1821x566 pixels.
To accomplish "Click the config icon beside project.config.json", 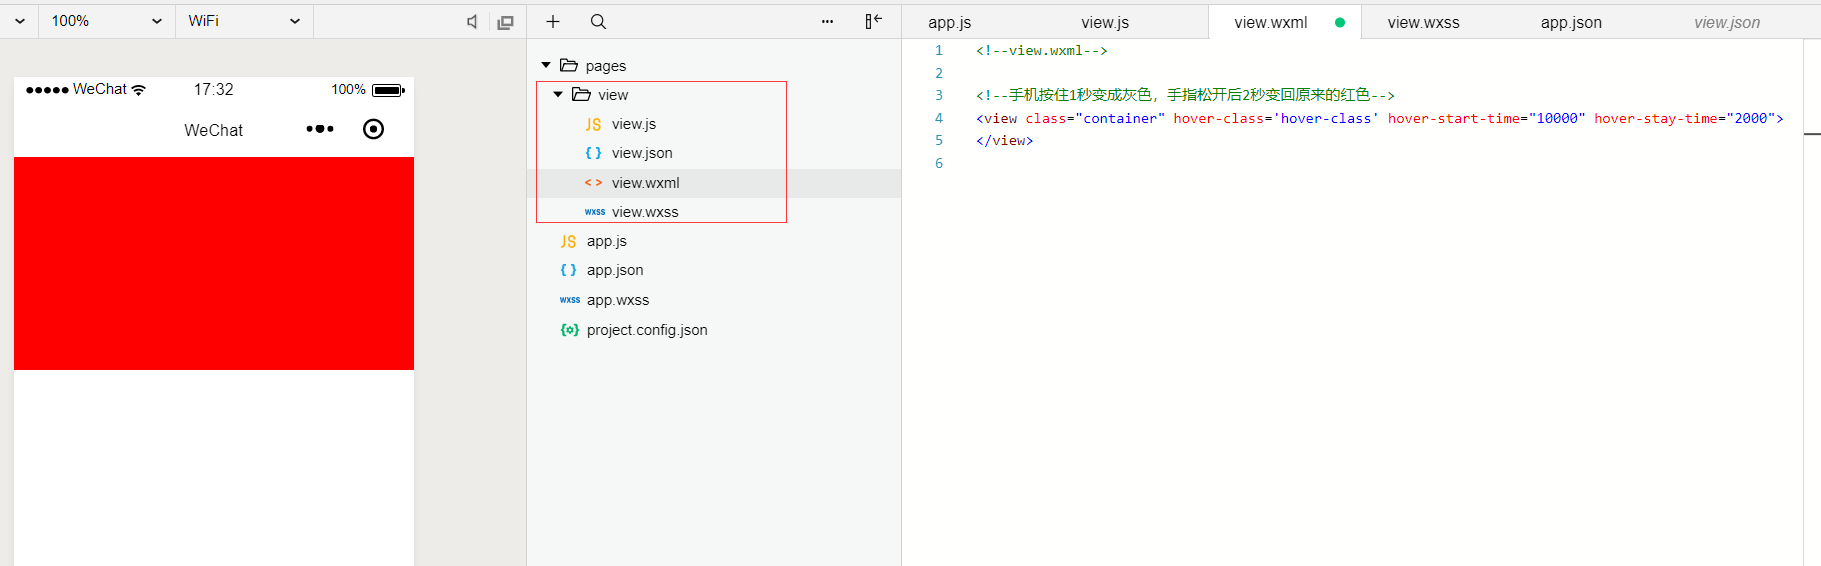I will tap(569, 330).
